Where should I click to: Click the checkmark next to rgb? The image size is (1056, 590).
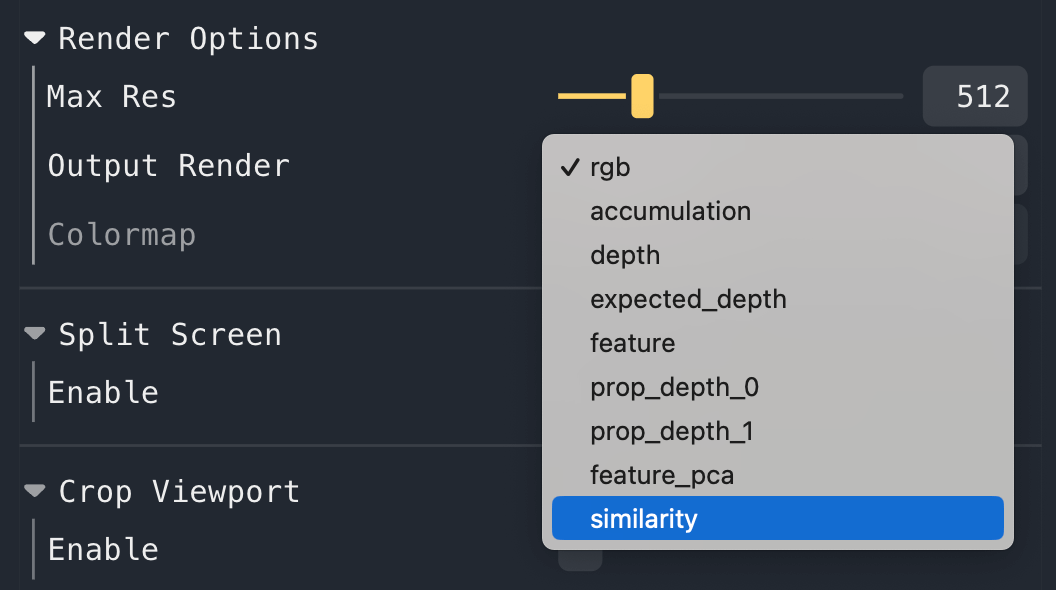[x=570, y=168]
